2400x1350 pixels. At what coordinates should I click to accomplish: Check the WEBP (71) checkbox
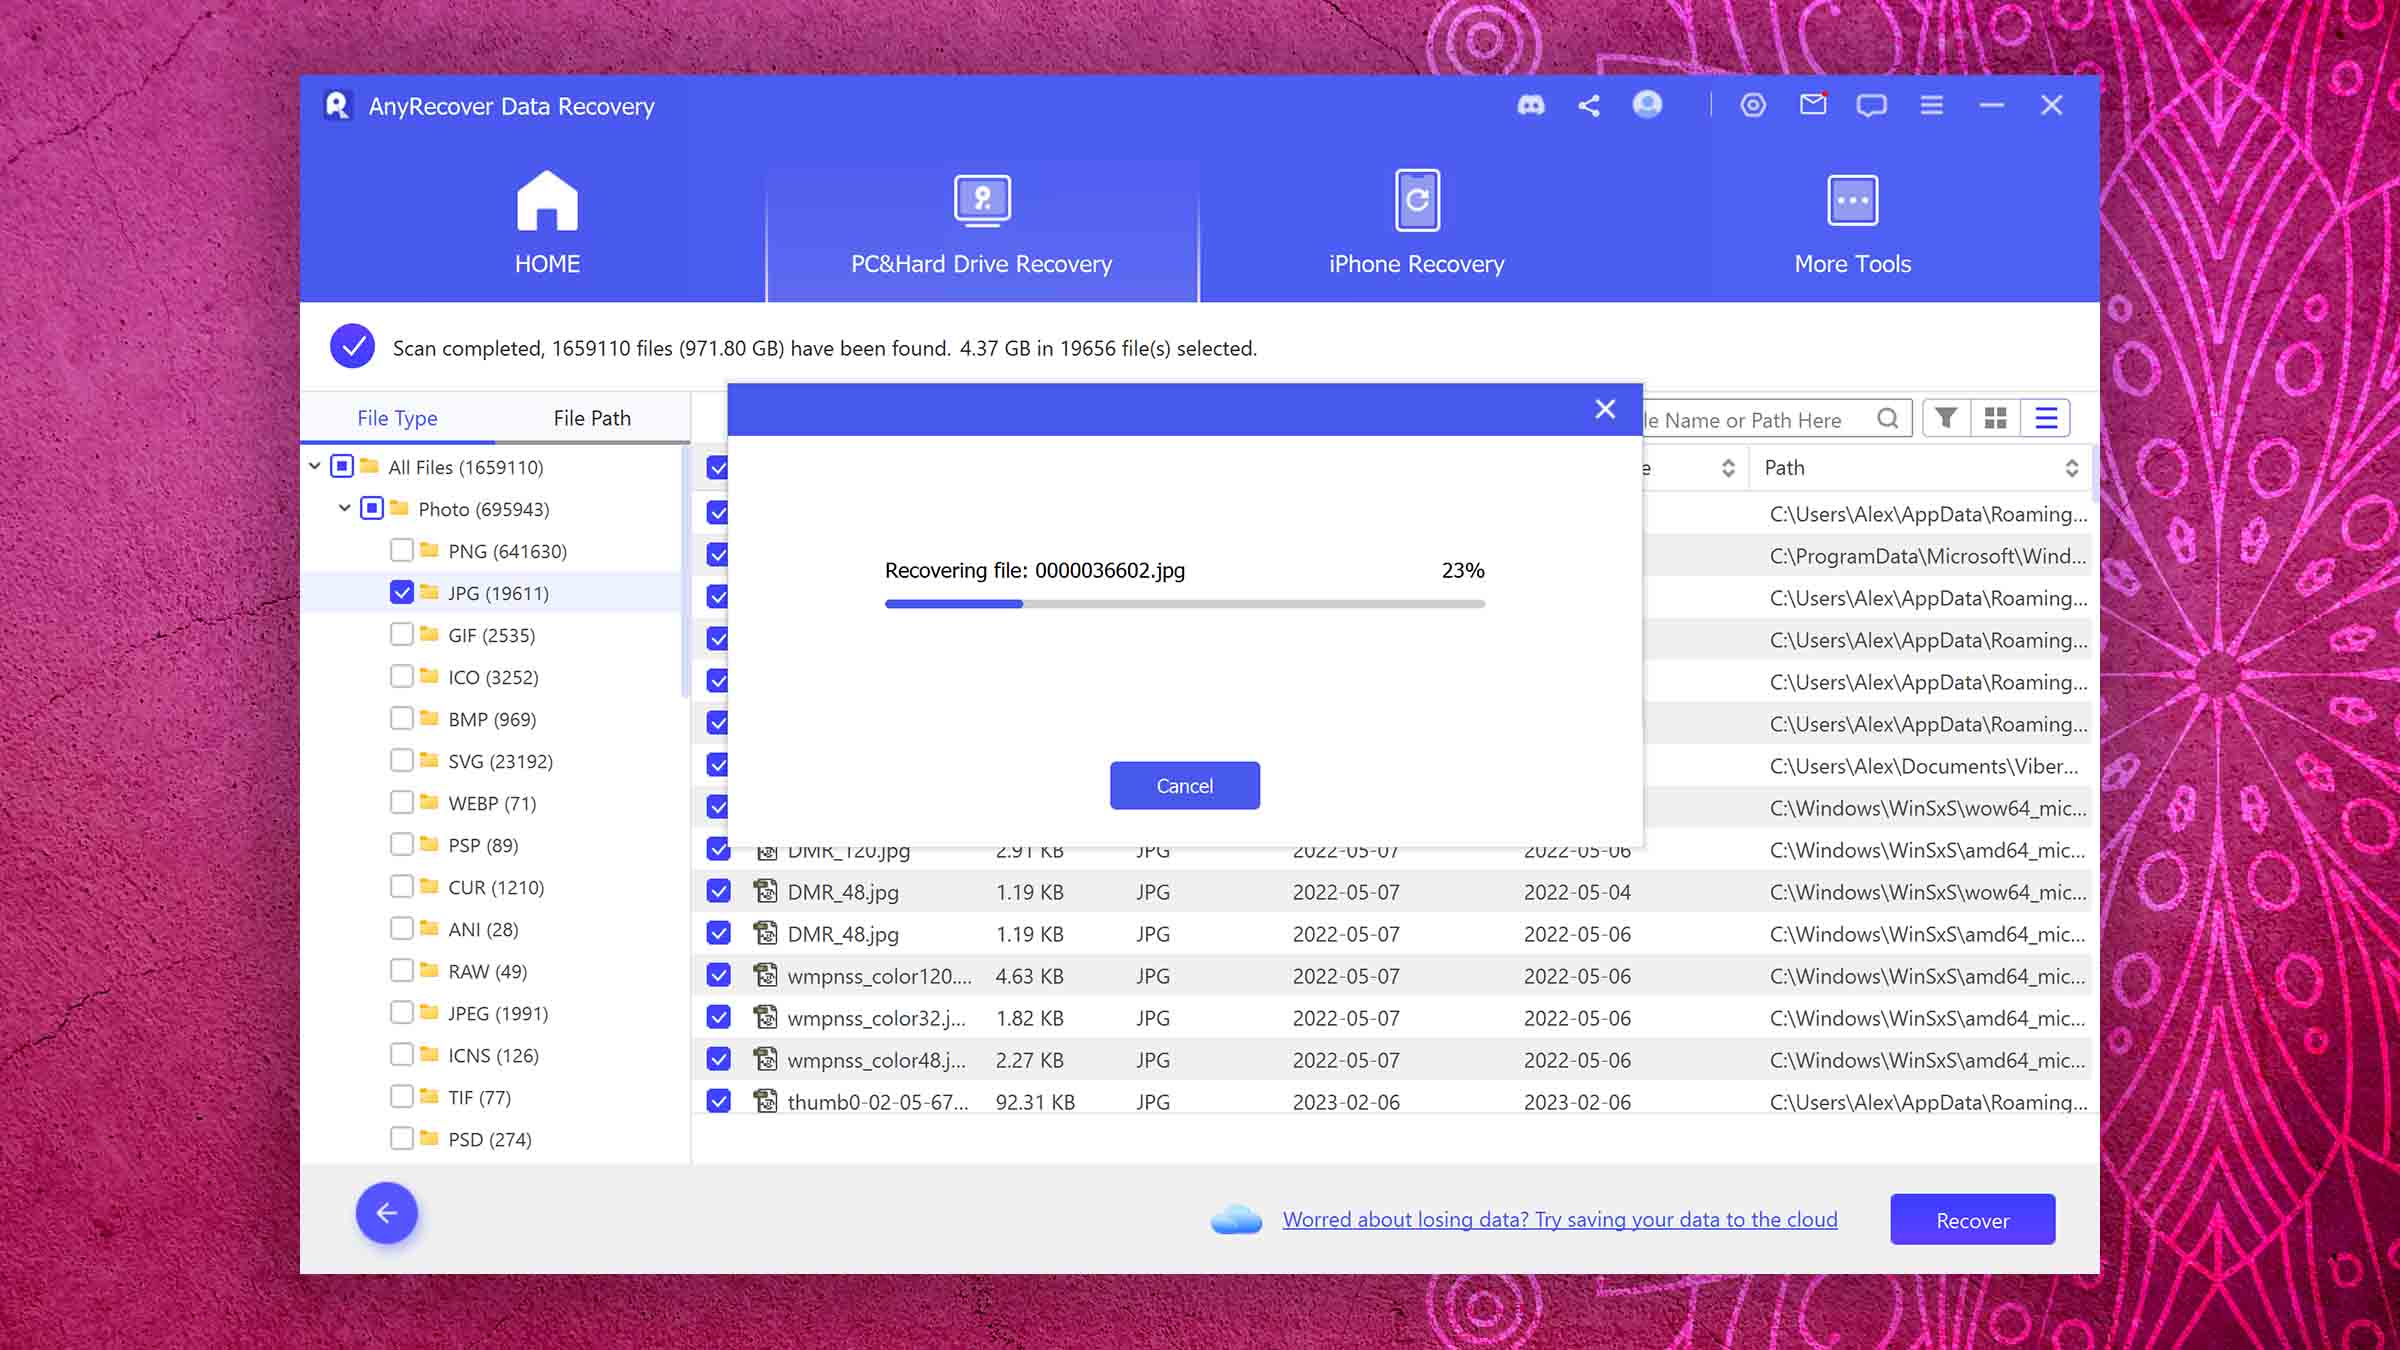click(402, 802)
